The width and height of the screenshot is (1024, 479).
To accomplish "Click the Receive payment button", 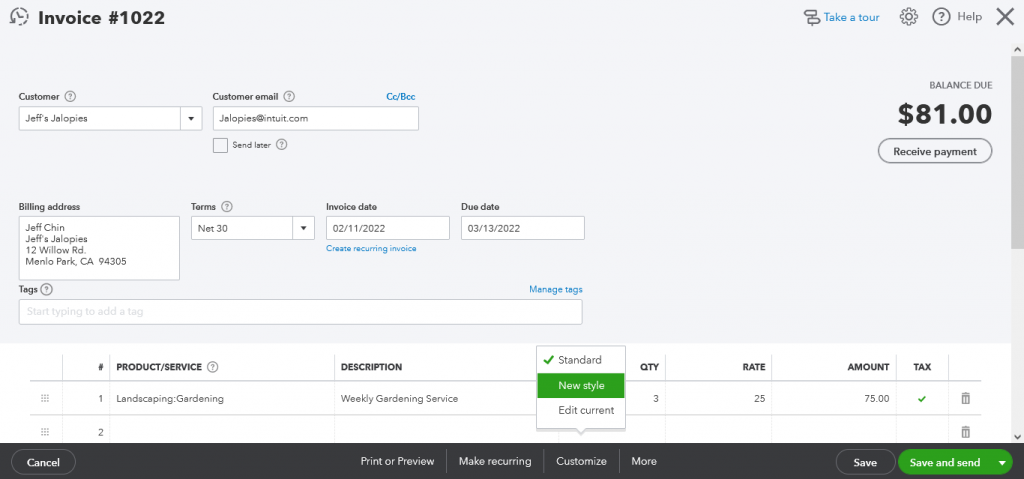I will tap(935, 152).
